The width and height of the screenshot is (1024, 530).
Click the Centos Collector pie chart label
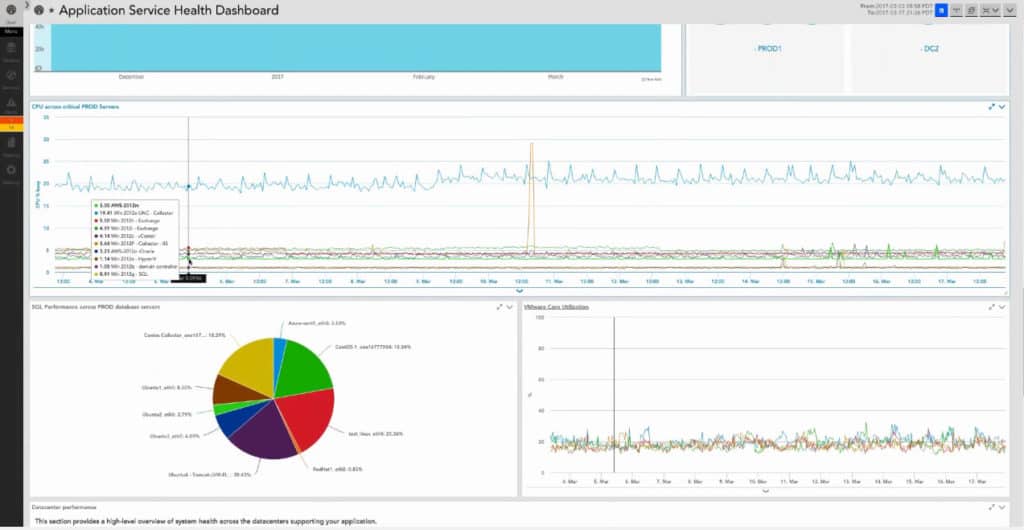(185, 335)
